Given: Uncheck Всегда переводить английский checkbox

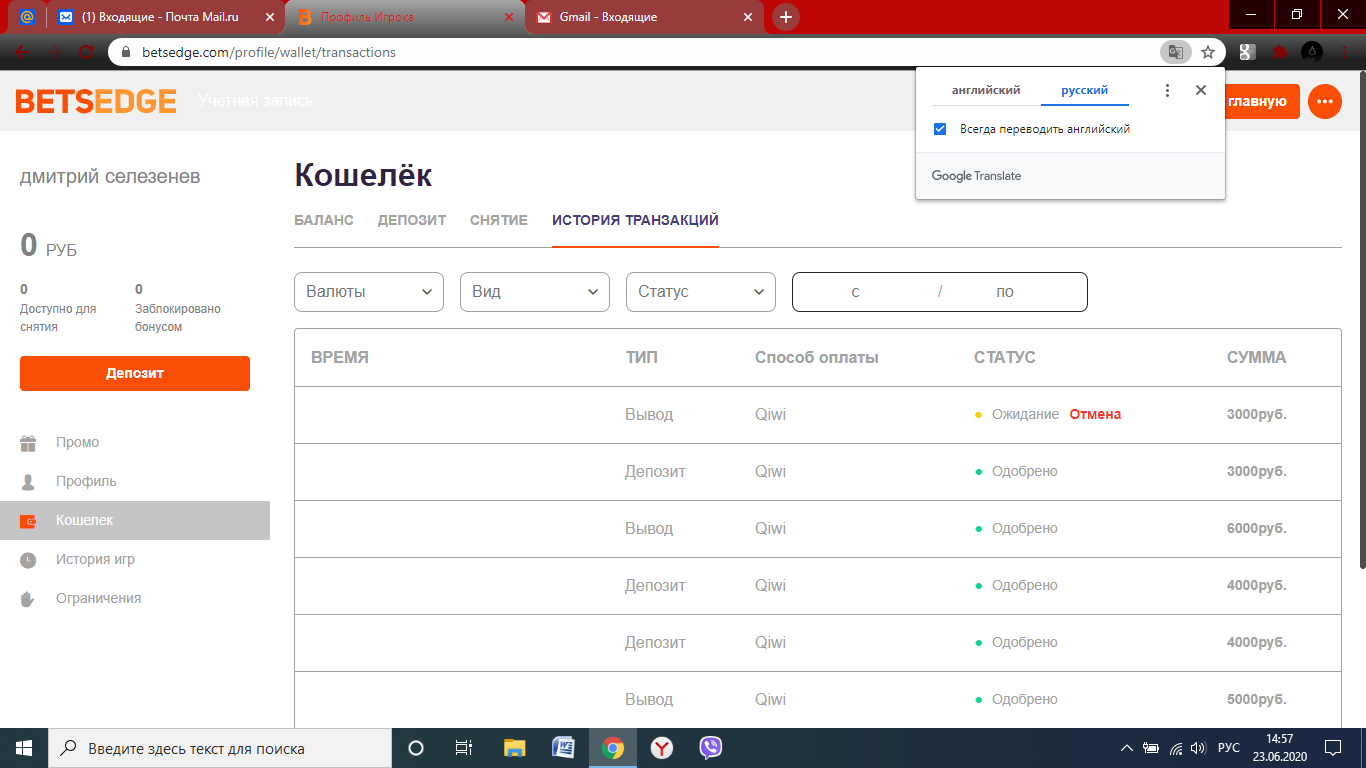Looking at the screenshot, I should pos(940,129).
